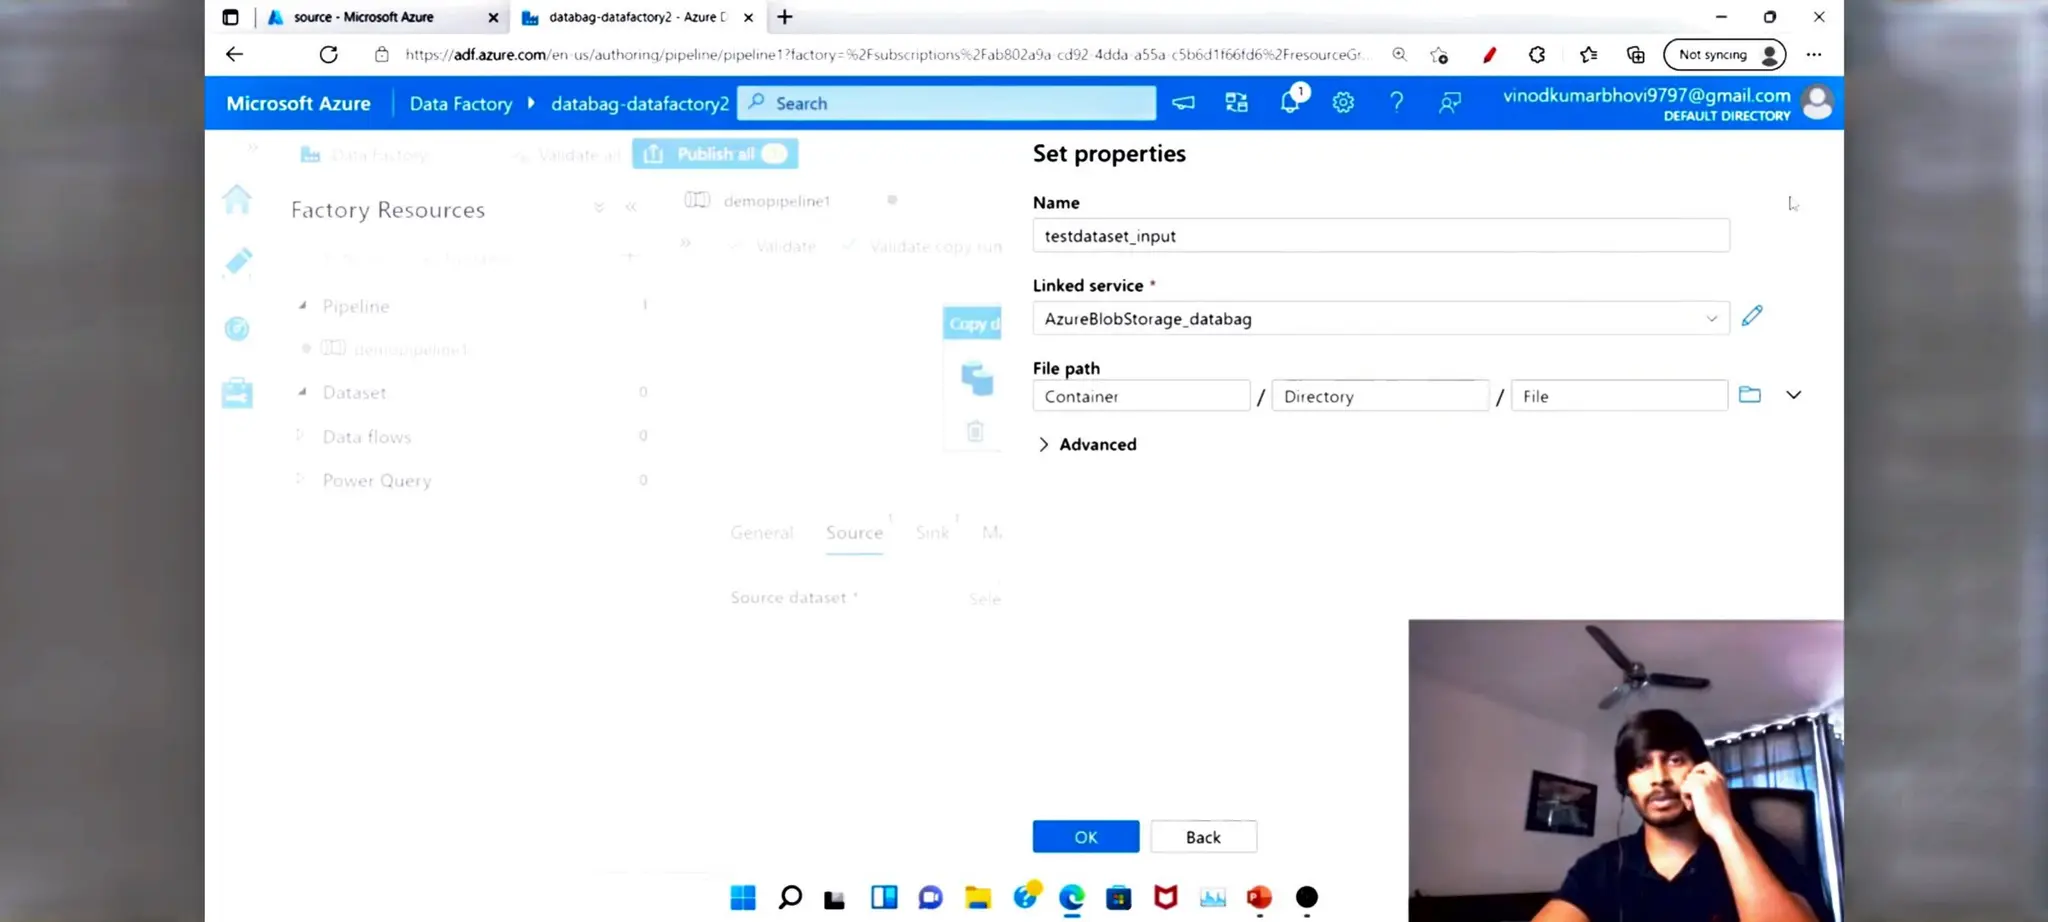Switch to the databag-datafactory2 browser tab
Viewport: 2048px width, 922px height.
coord(637,17)
